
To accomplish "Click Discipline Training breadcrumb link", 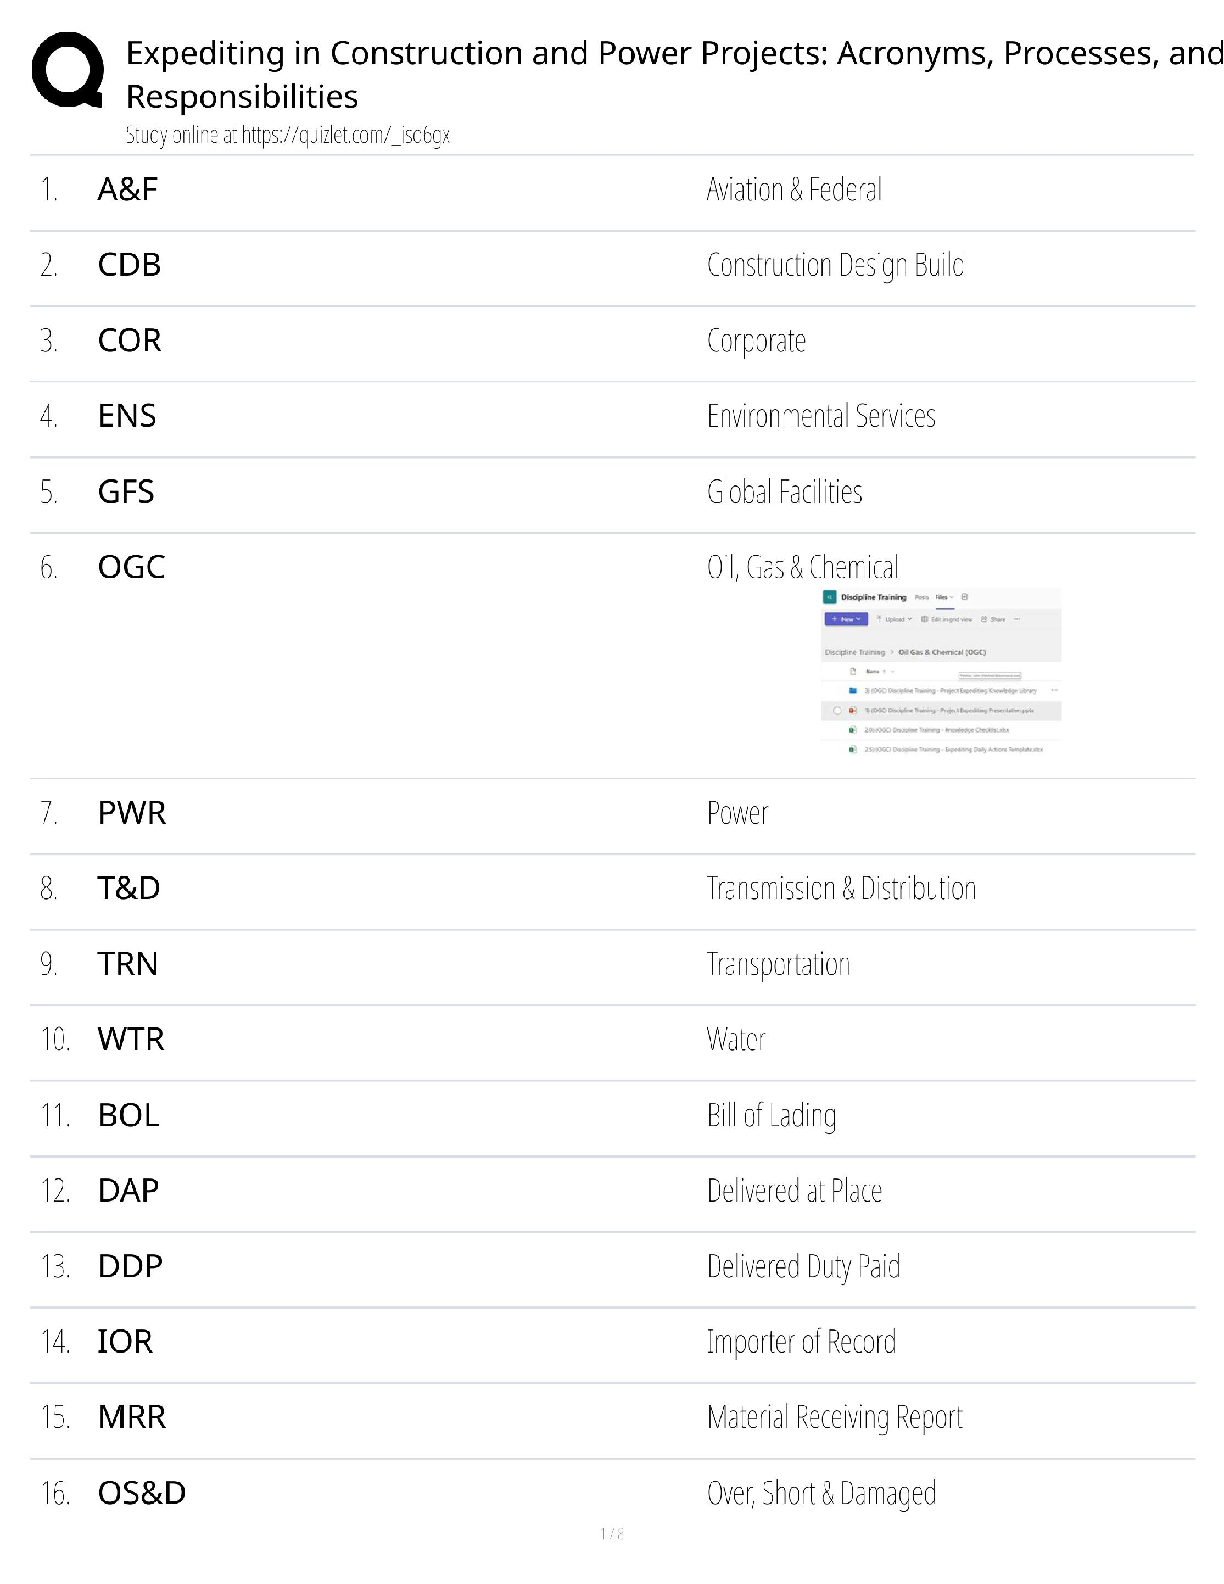I will (855, 652).
